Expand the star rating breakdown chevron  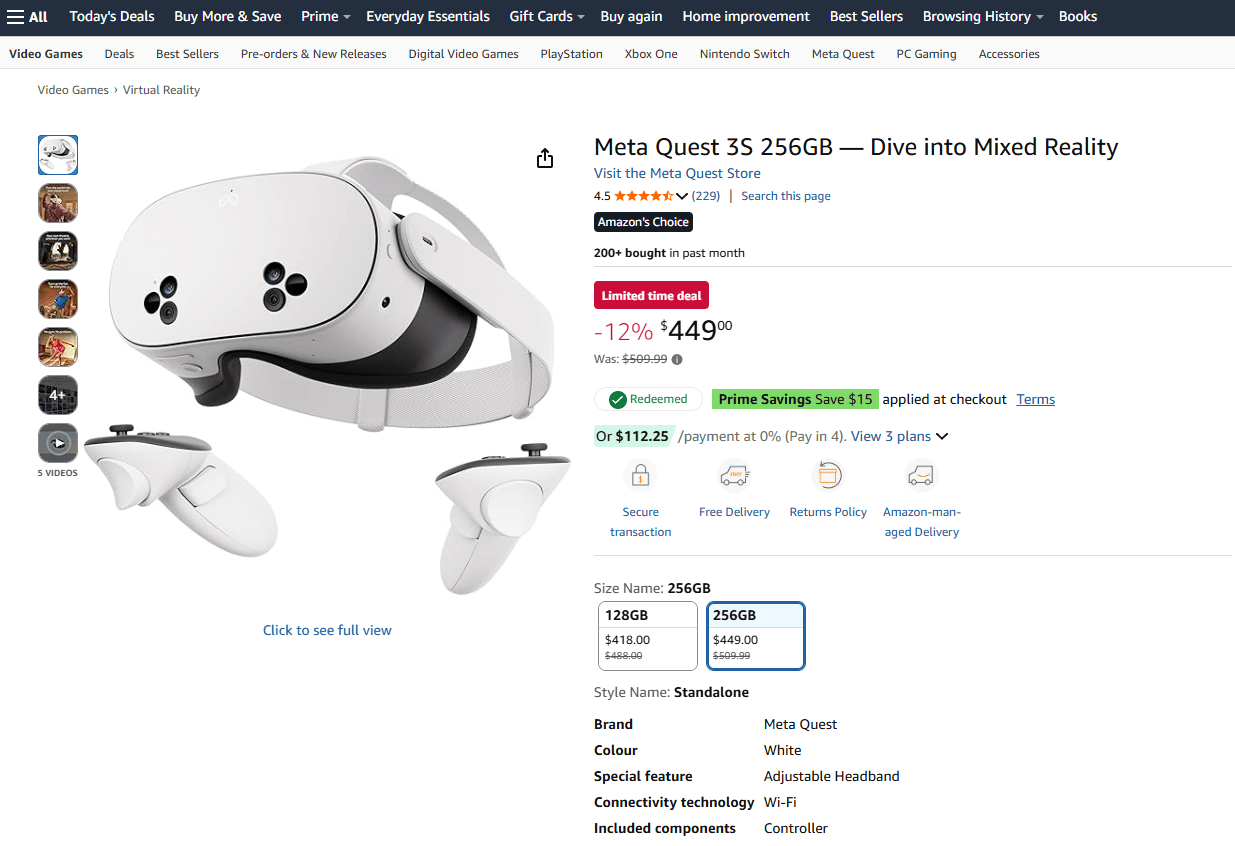coord(682,196)
